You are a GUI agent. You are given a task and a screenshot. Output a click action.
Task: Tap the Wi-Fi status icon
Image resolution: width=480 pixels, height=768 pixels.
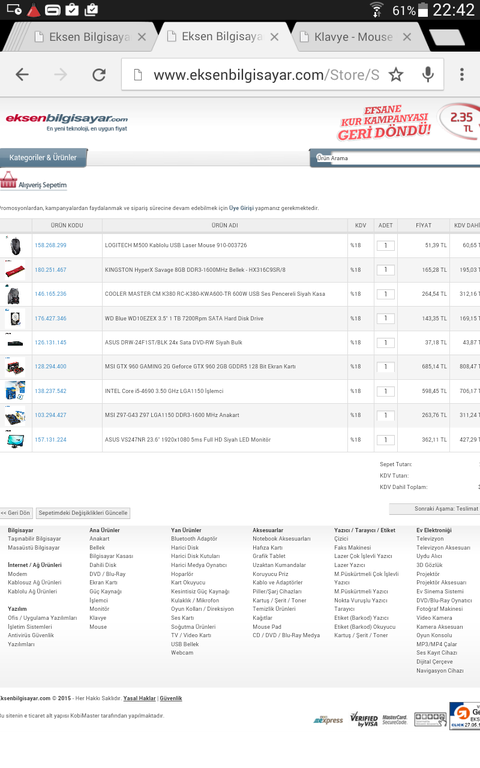tap(377, 10)
